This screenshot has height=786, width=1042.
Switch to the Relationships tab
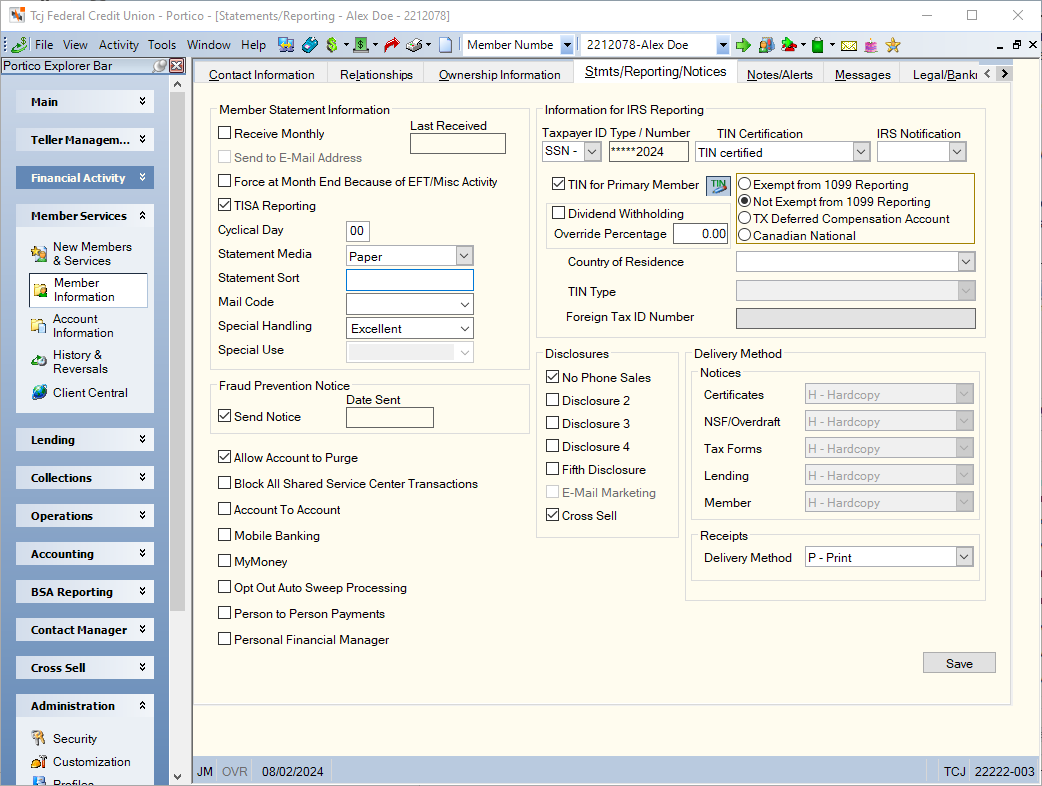376,74
